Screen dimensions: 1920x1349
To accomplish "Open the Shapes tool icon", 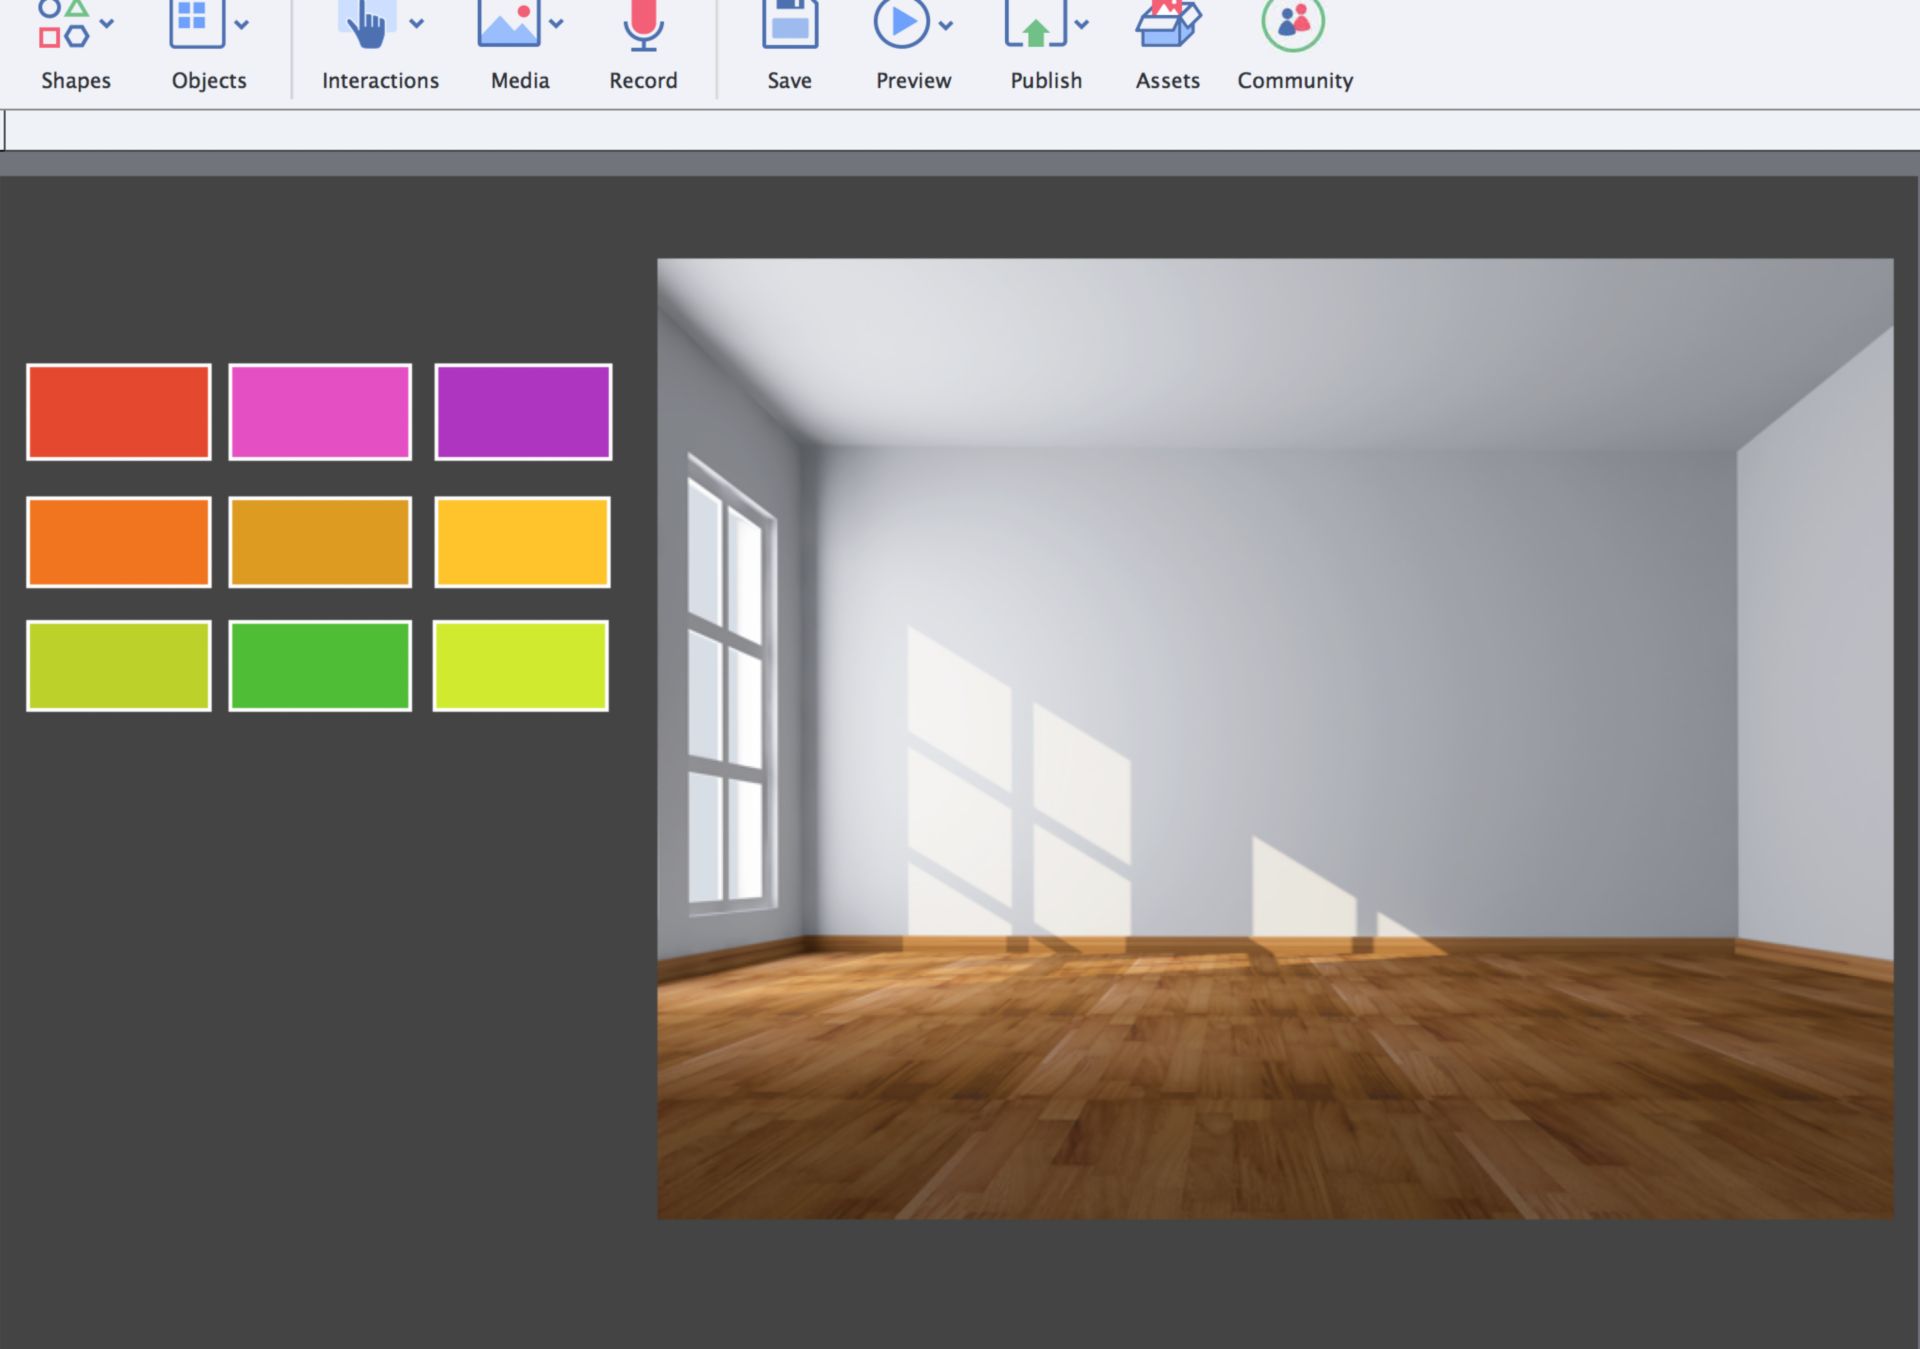I will pos(64,24).
